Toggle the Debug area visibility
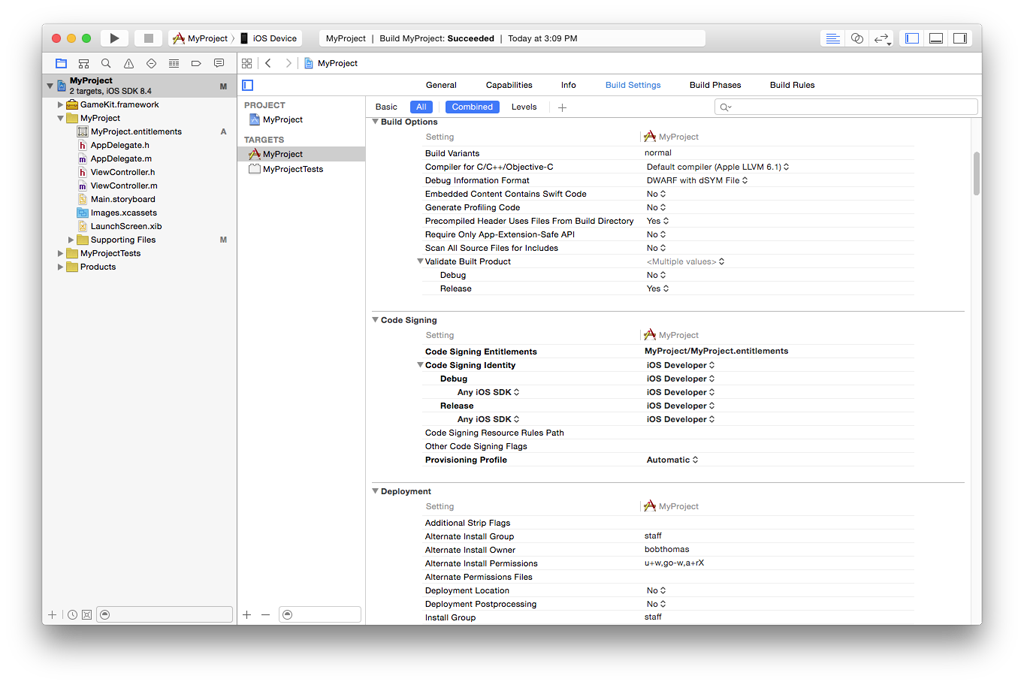 point(936,38)
